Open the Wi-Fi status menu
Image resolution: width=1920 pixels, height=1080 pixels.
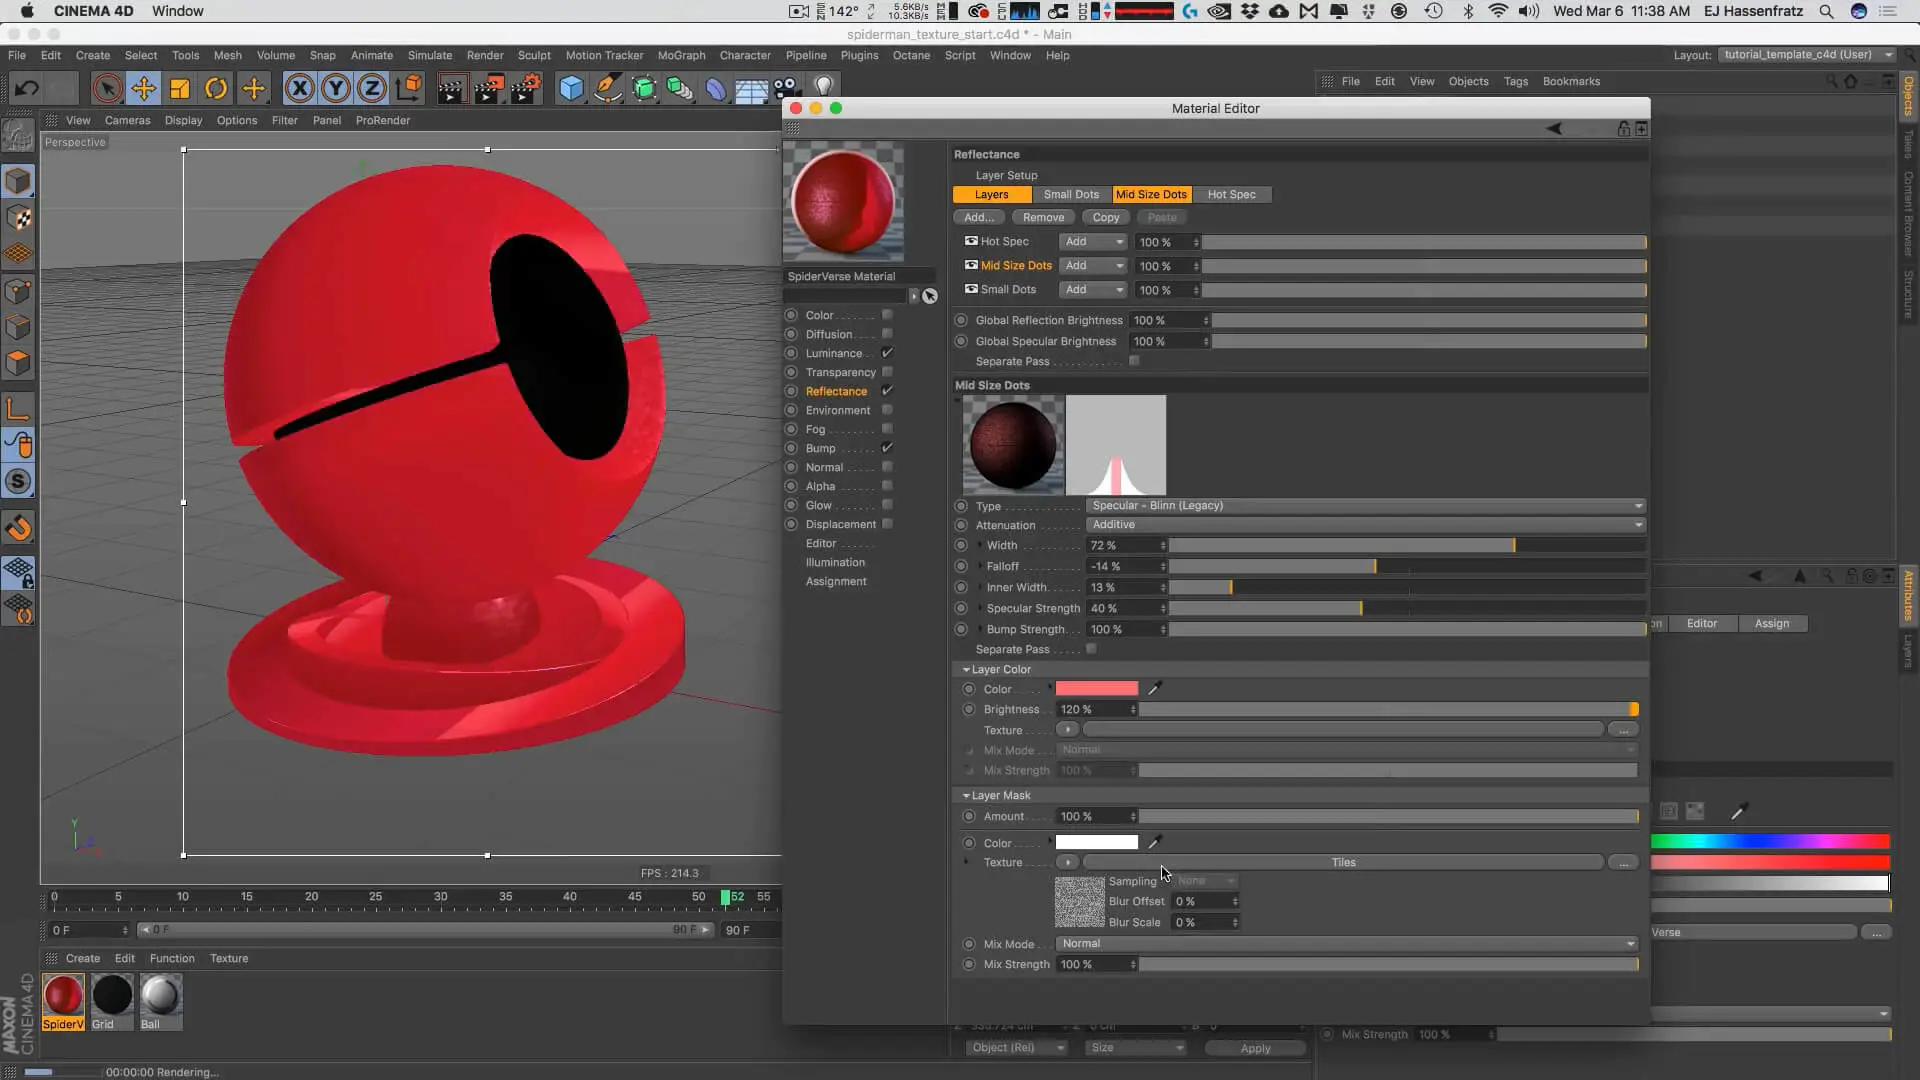tap(1497, 11)
